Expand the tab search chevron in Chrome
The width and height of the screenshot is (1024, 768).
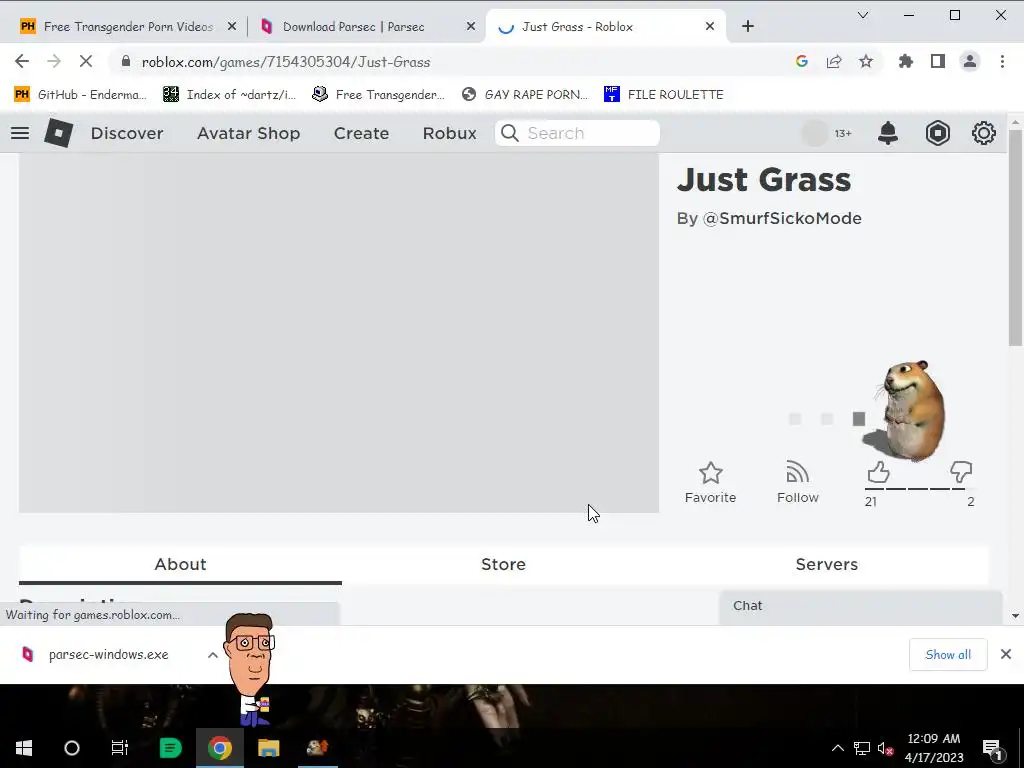pos(863,15)
